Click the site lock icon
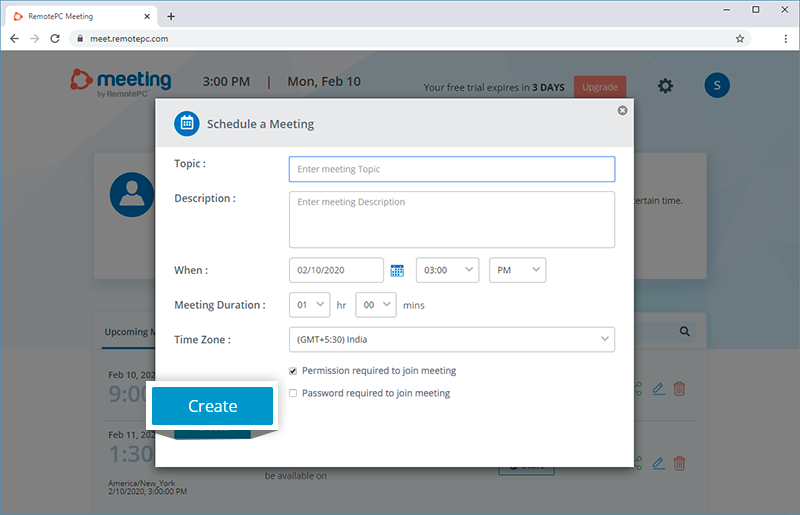 coord(80,38)
